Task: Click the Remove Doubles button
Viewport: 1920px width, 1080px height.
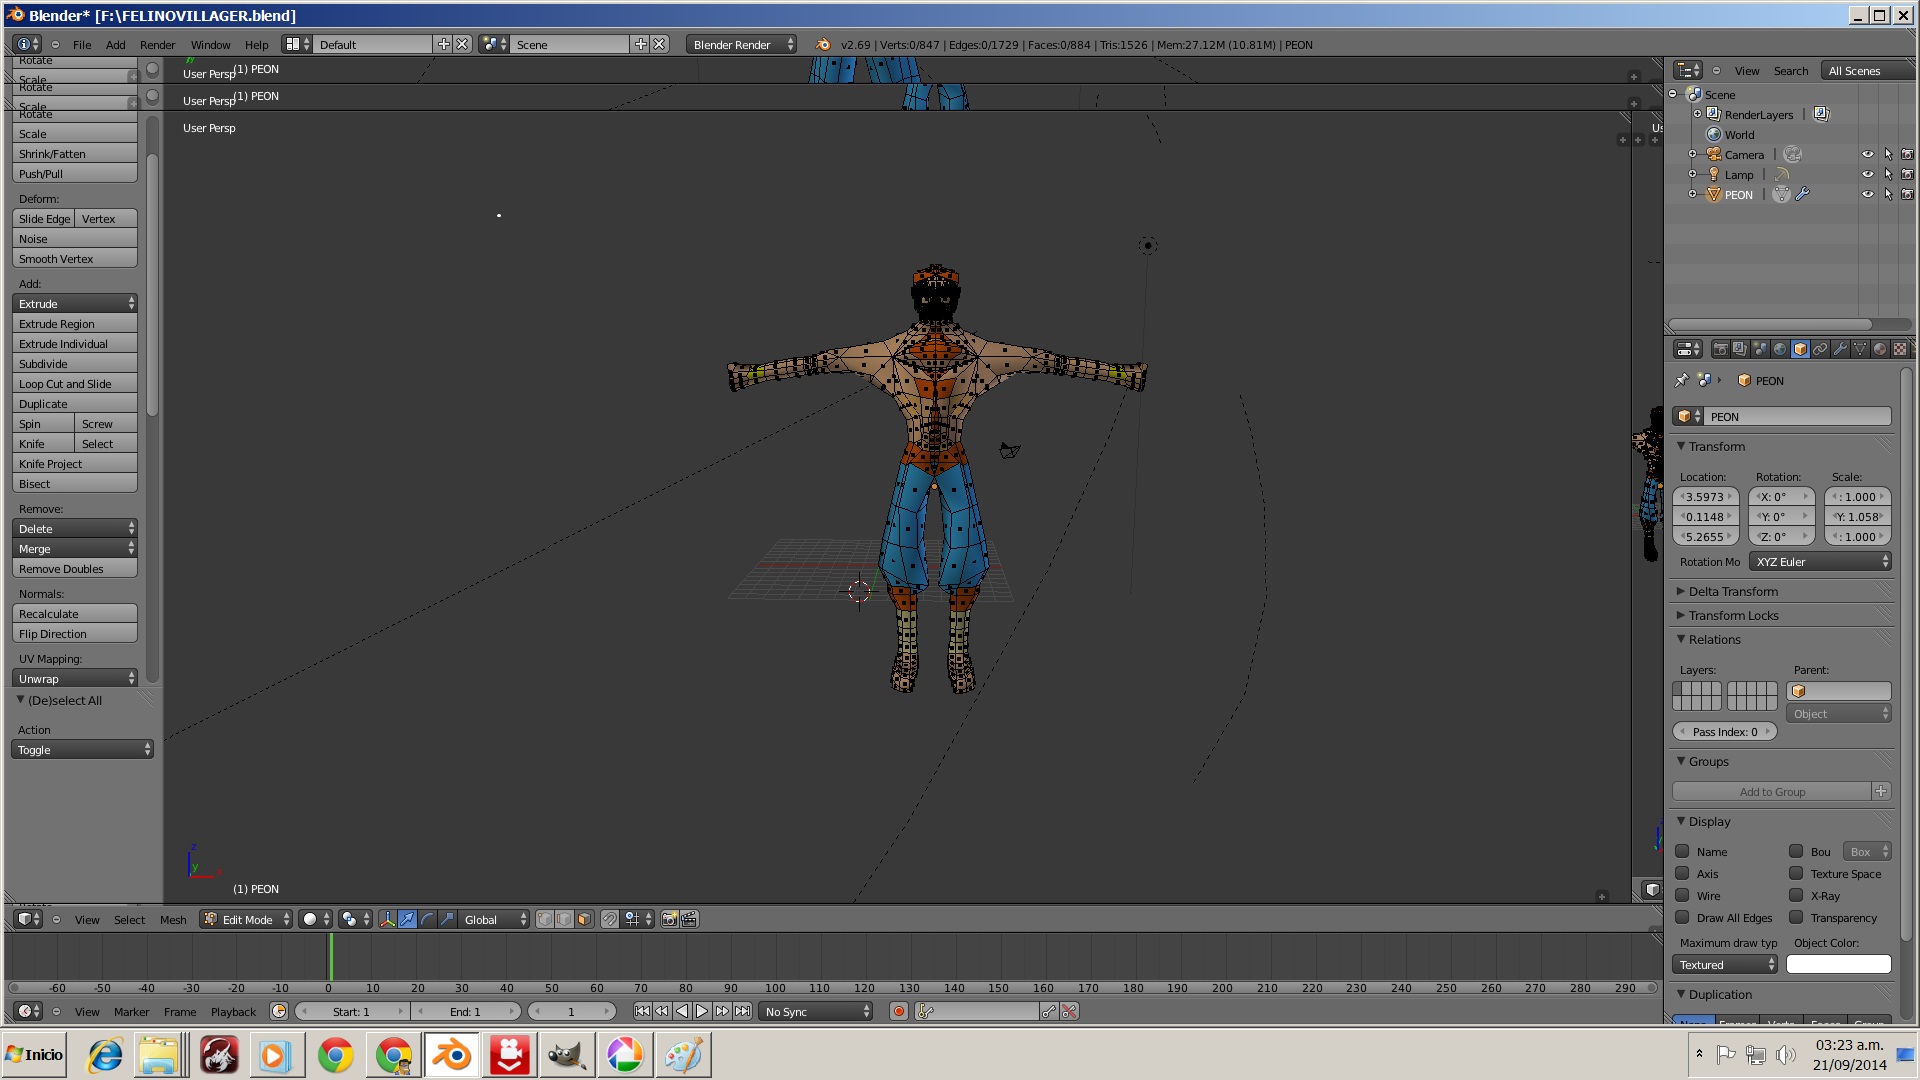Action: click(x=74, y=569)
